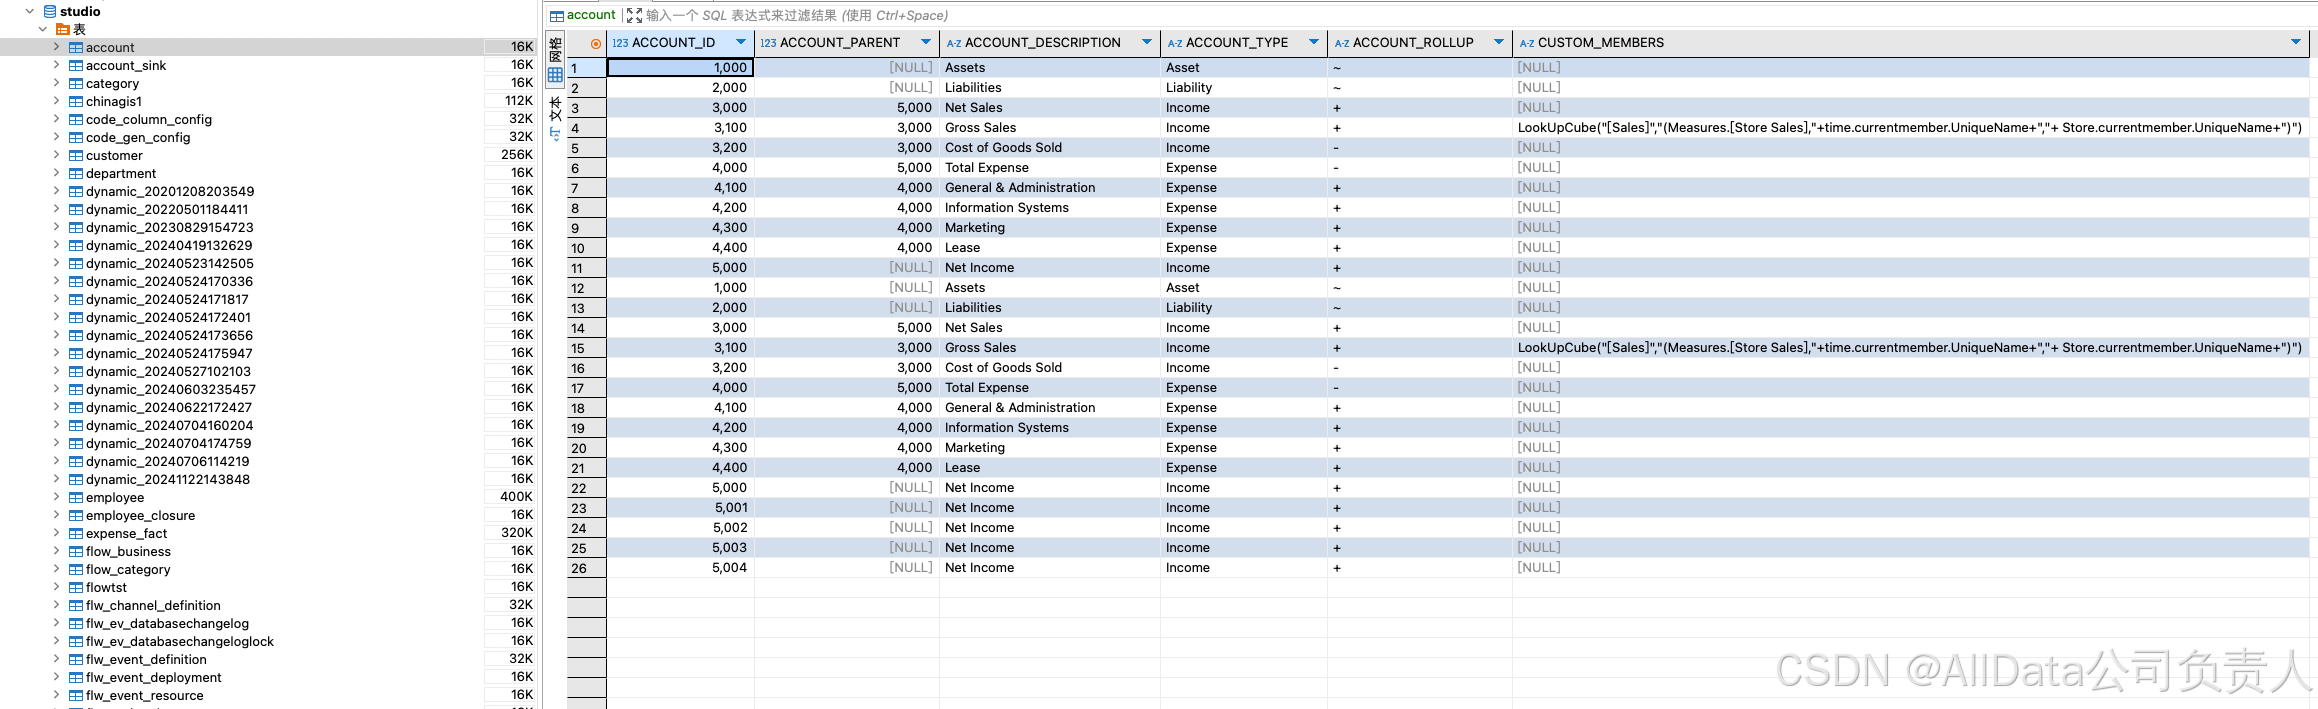The width and height of the screenshot is (2318, 709).
Task: Click the Marketing cell in row 20
Action: pos(1050,448)
